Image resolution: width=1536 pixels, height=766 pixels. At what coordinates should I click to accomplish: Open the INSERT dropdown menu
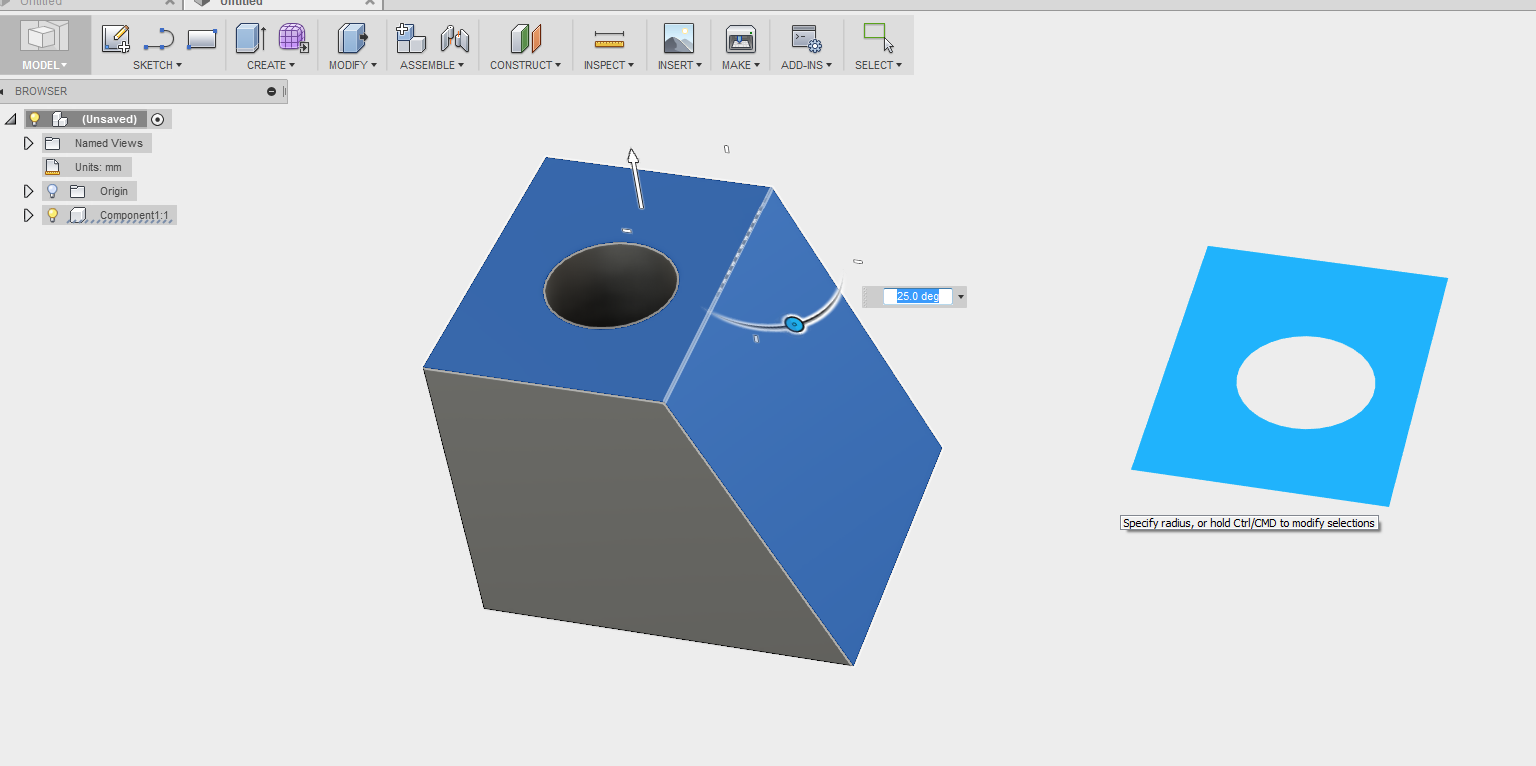click(x=680, y=65)
